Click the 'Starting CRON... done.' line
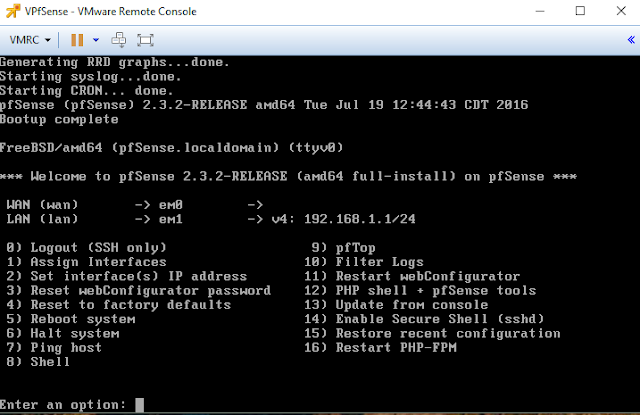Screen dimensions: 640x415 (x=87, y=91)
